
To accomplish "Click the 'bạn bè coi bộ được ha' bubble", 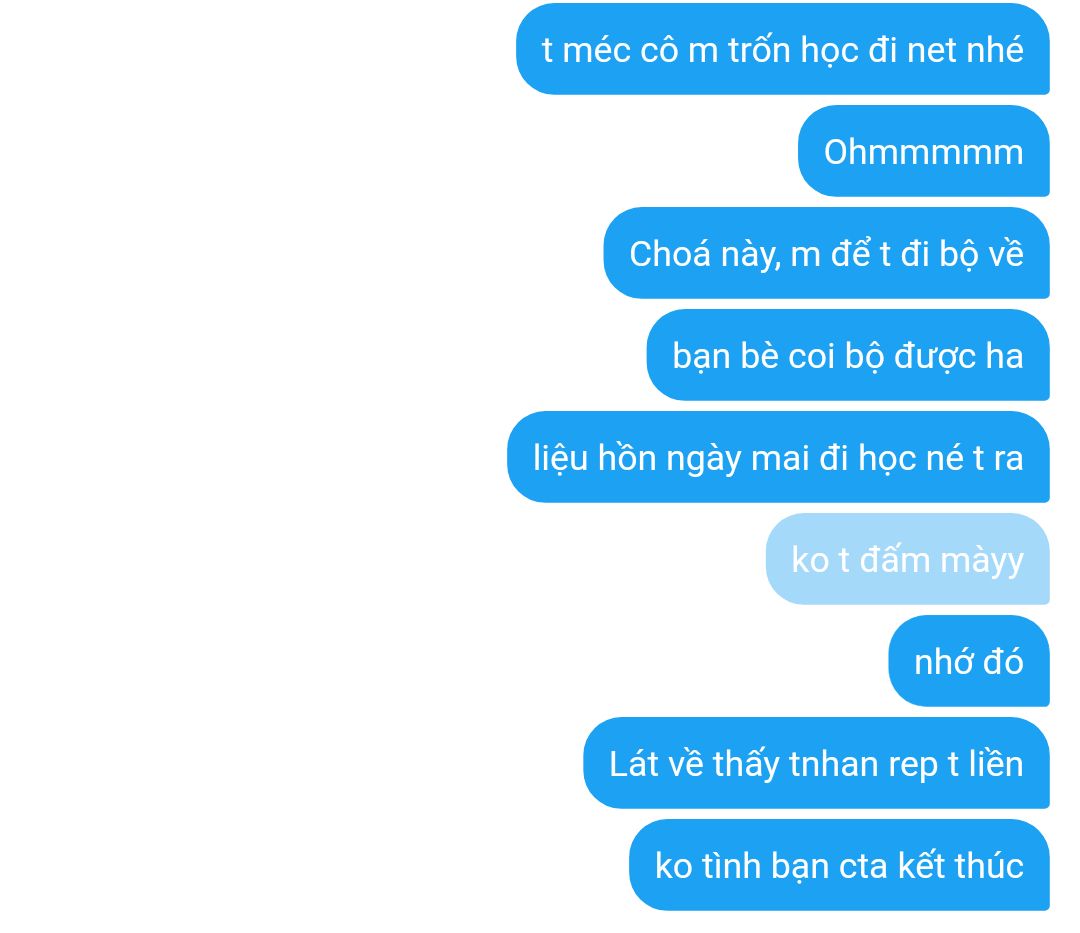I will pyautogui.click(x=848, y=355).
